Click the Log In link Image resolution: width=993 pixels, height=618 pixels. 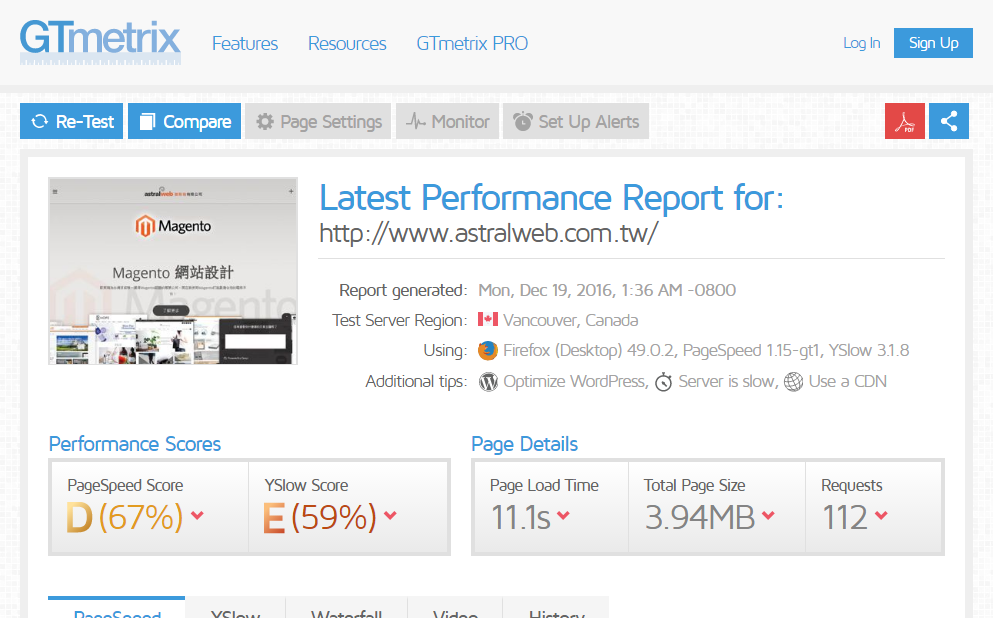click(861, 43)
